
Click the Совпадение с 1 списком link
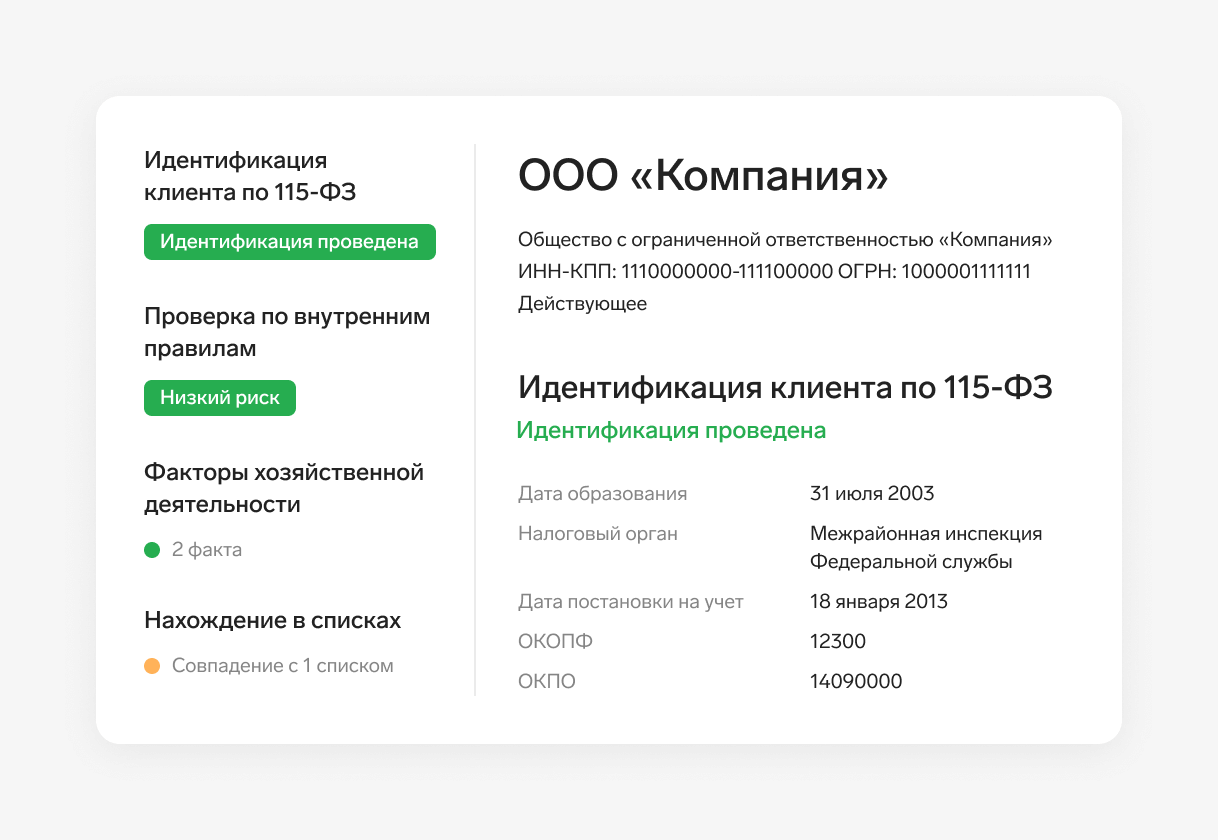[283, 666]
